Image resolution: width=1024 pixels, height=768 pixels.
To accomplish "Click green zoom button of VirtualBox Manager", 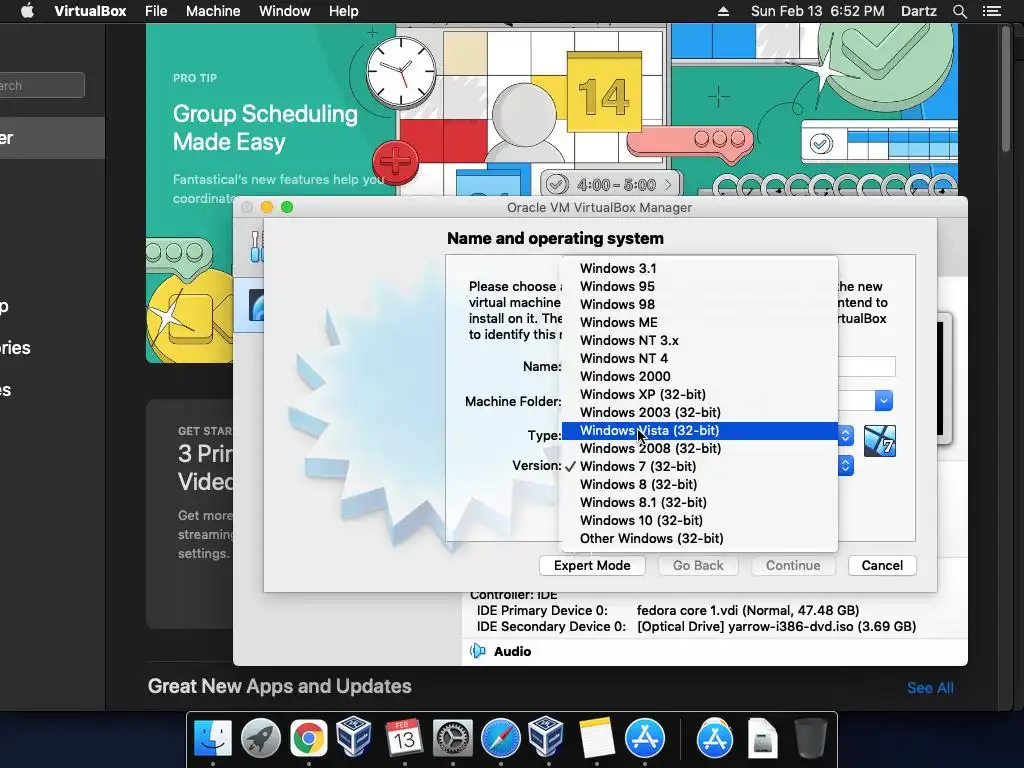I will (287, 207).
